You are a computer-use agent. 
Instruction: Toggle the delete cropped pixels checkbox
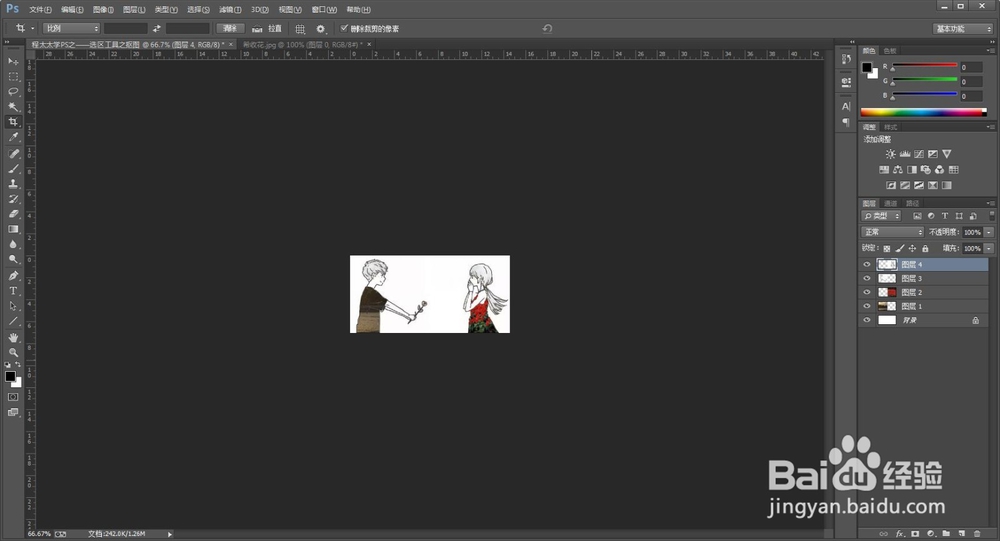344,28
